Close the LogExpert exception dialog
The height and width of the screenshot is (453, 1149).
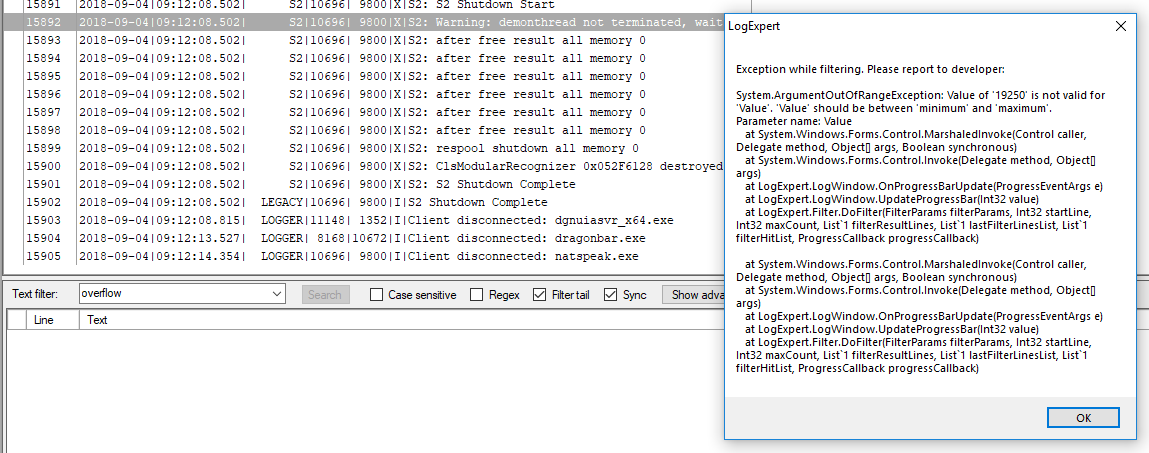point(1120,26)
